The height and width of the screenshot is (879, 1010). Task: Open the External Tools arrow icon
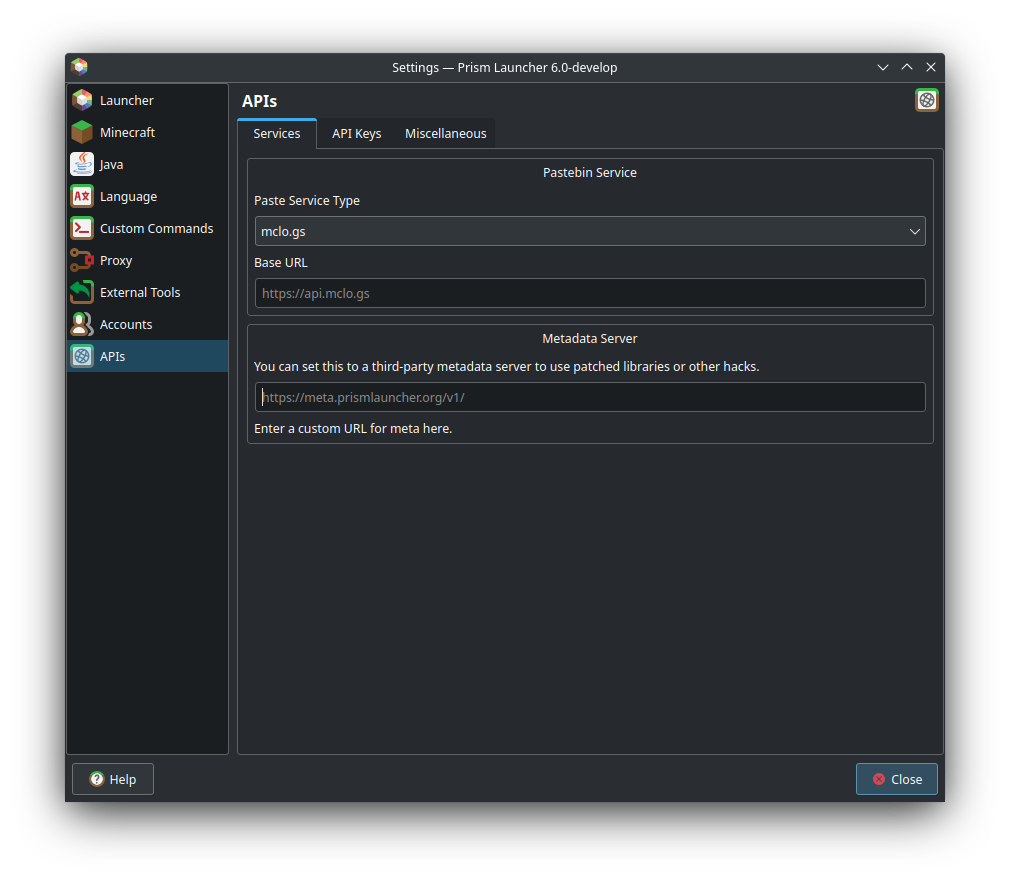tap(82, 292)
